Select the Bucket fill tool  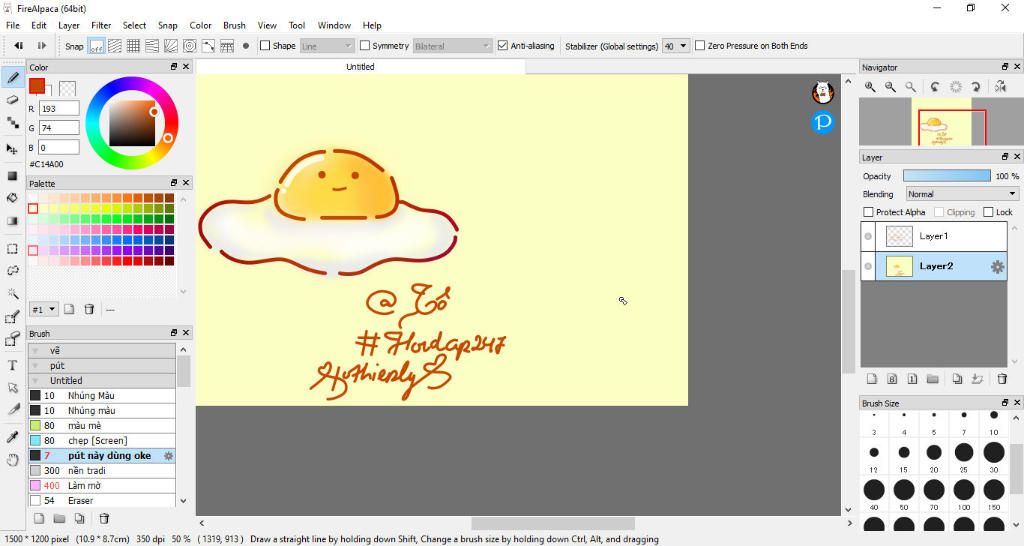coord(12,198)
